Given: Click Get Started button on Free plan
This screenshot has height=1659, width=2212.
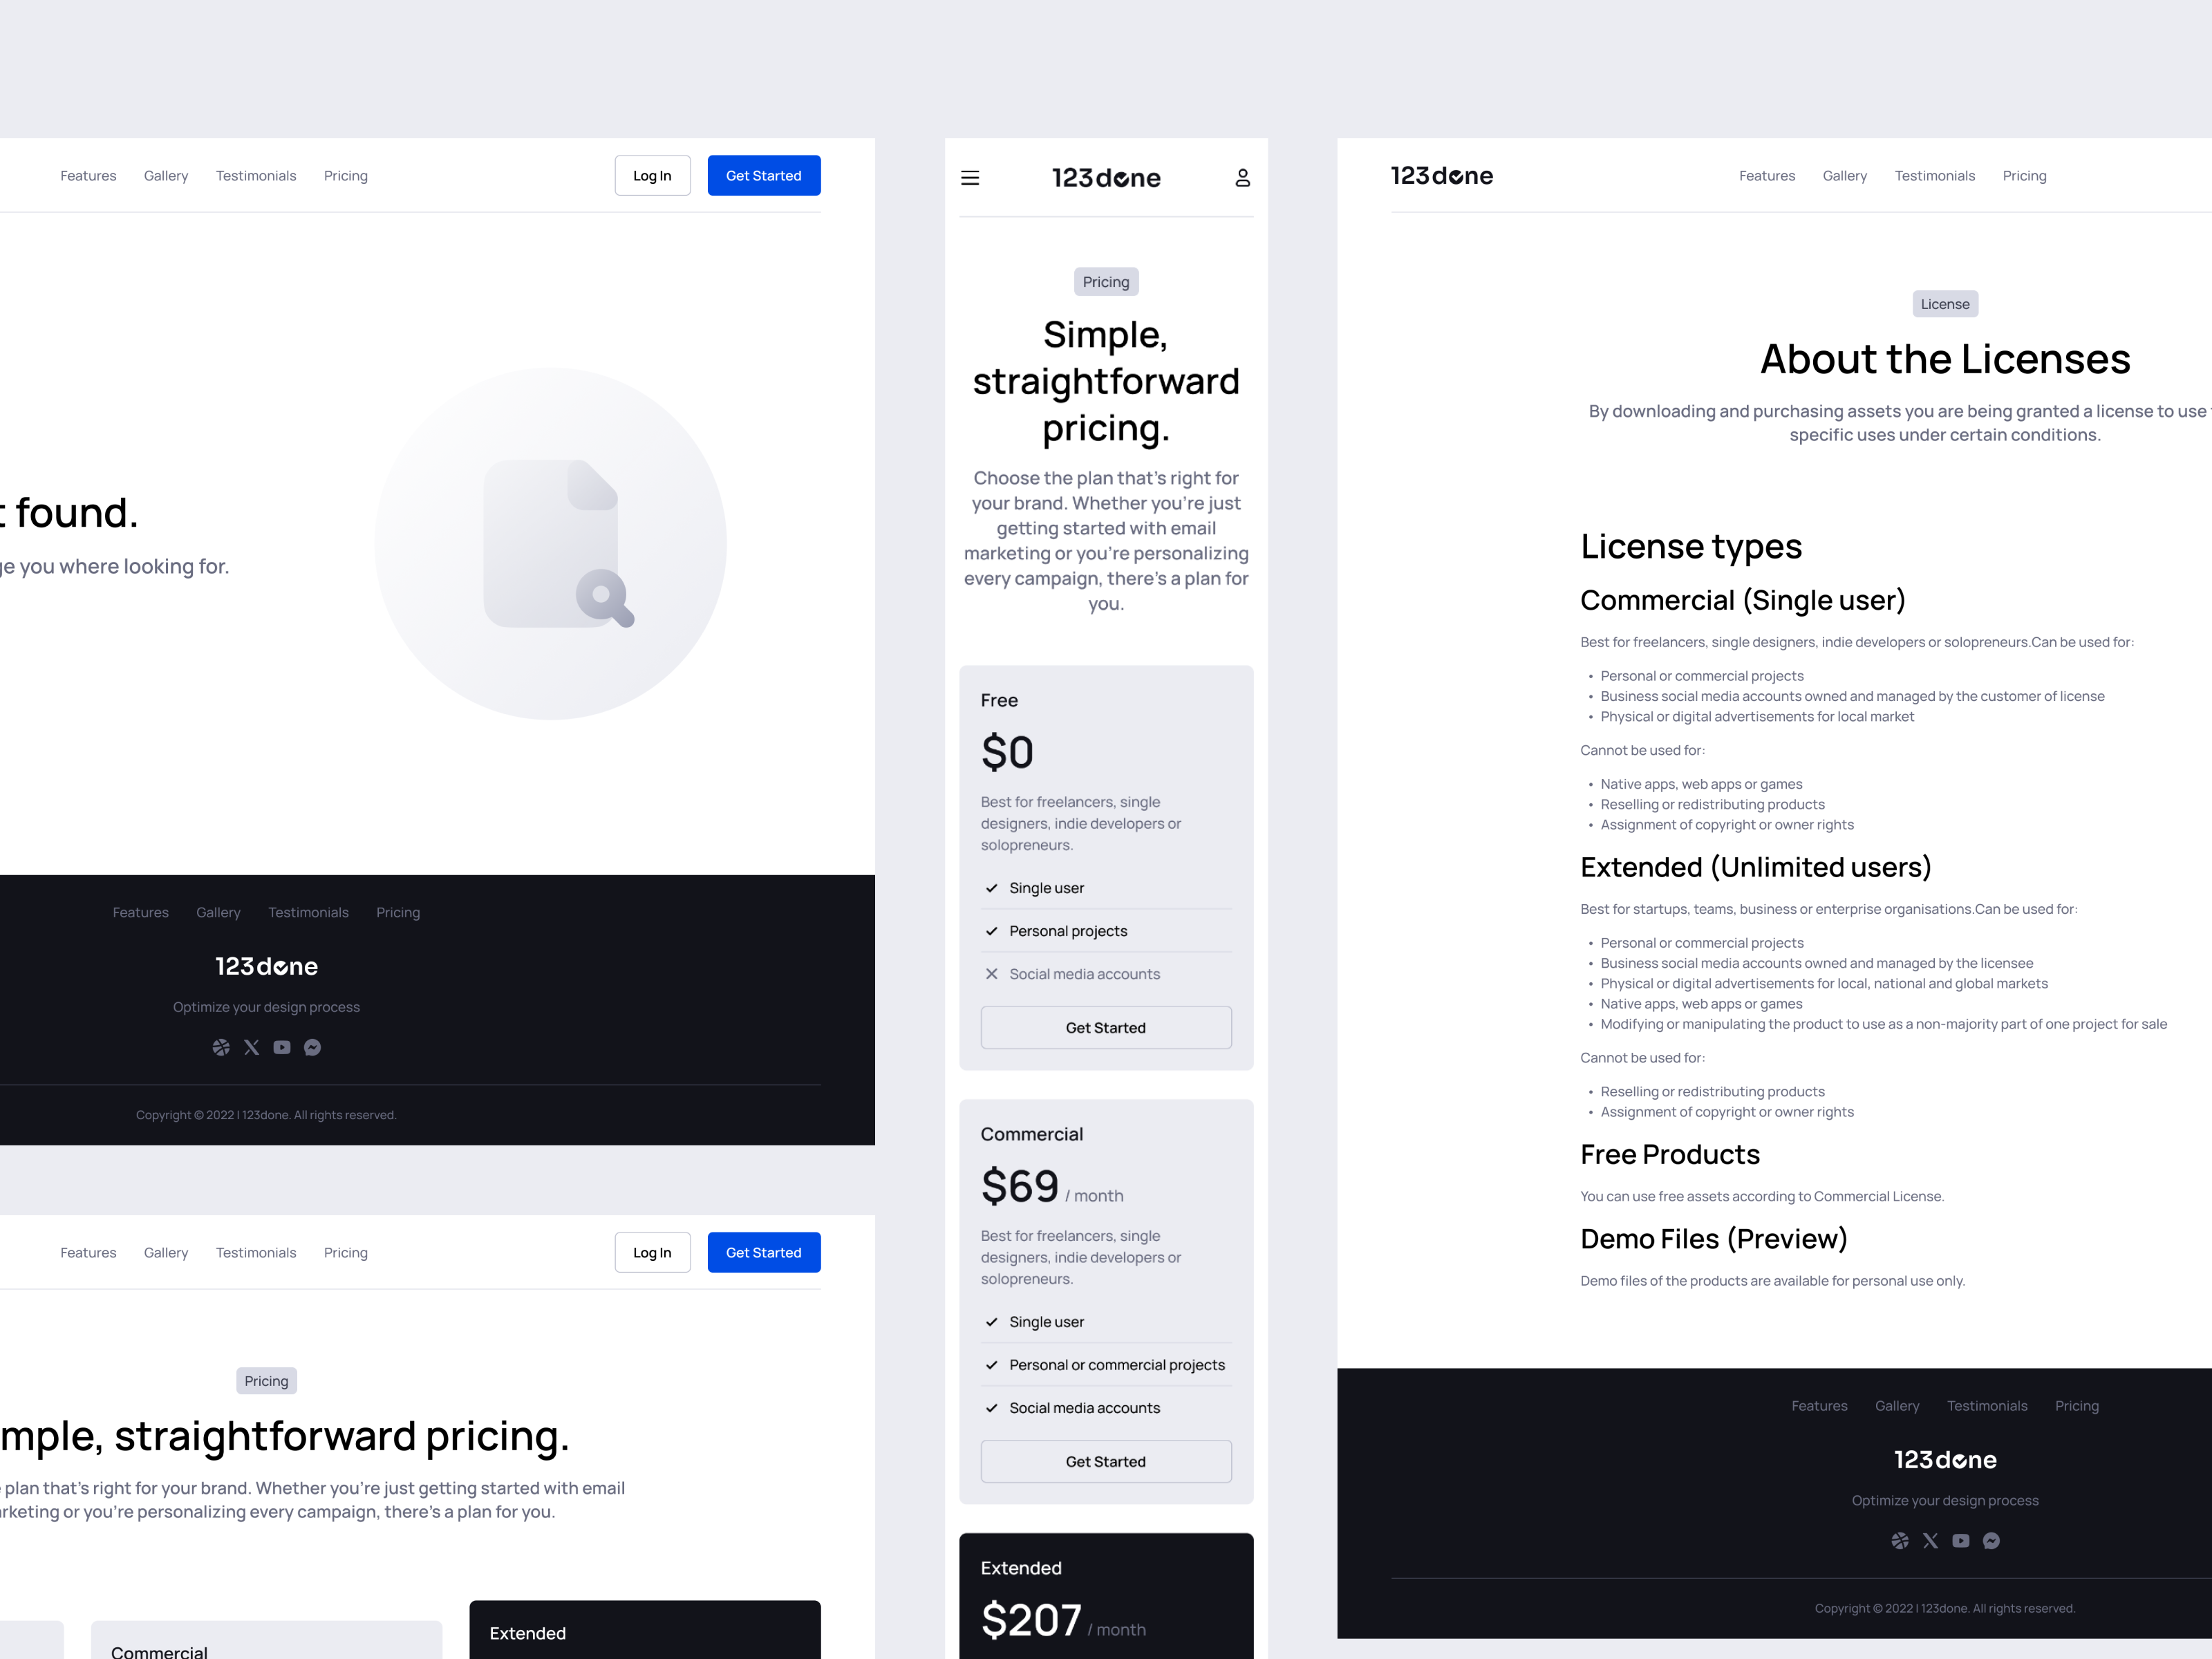Looking at the screenshot, I should point(1104,1027).
